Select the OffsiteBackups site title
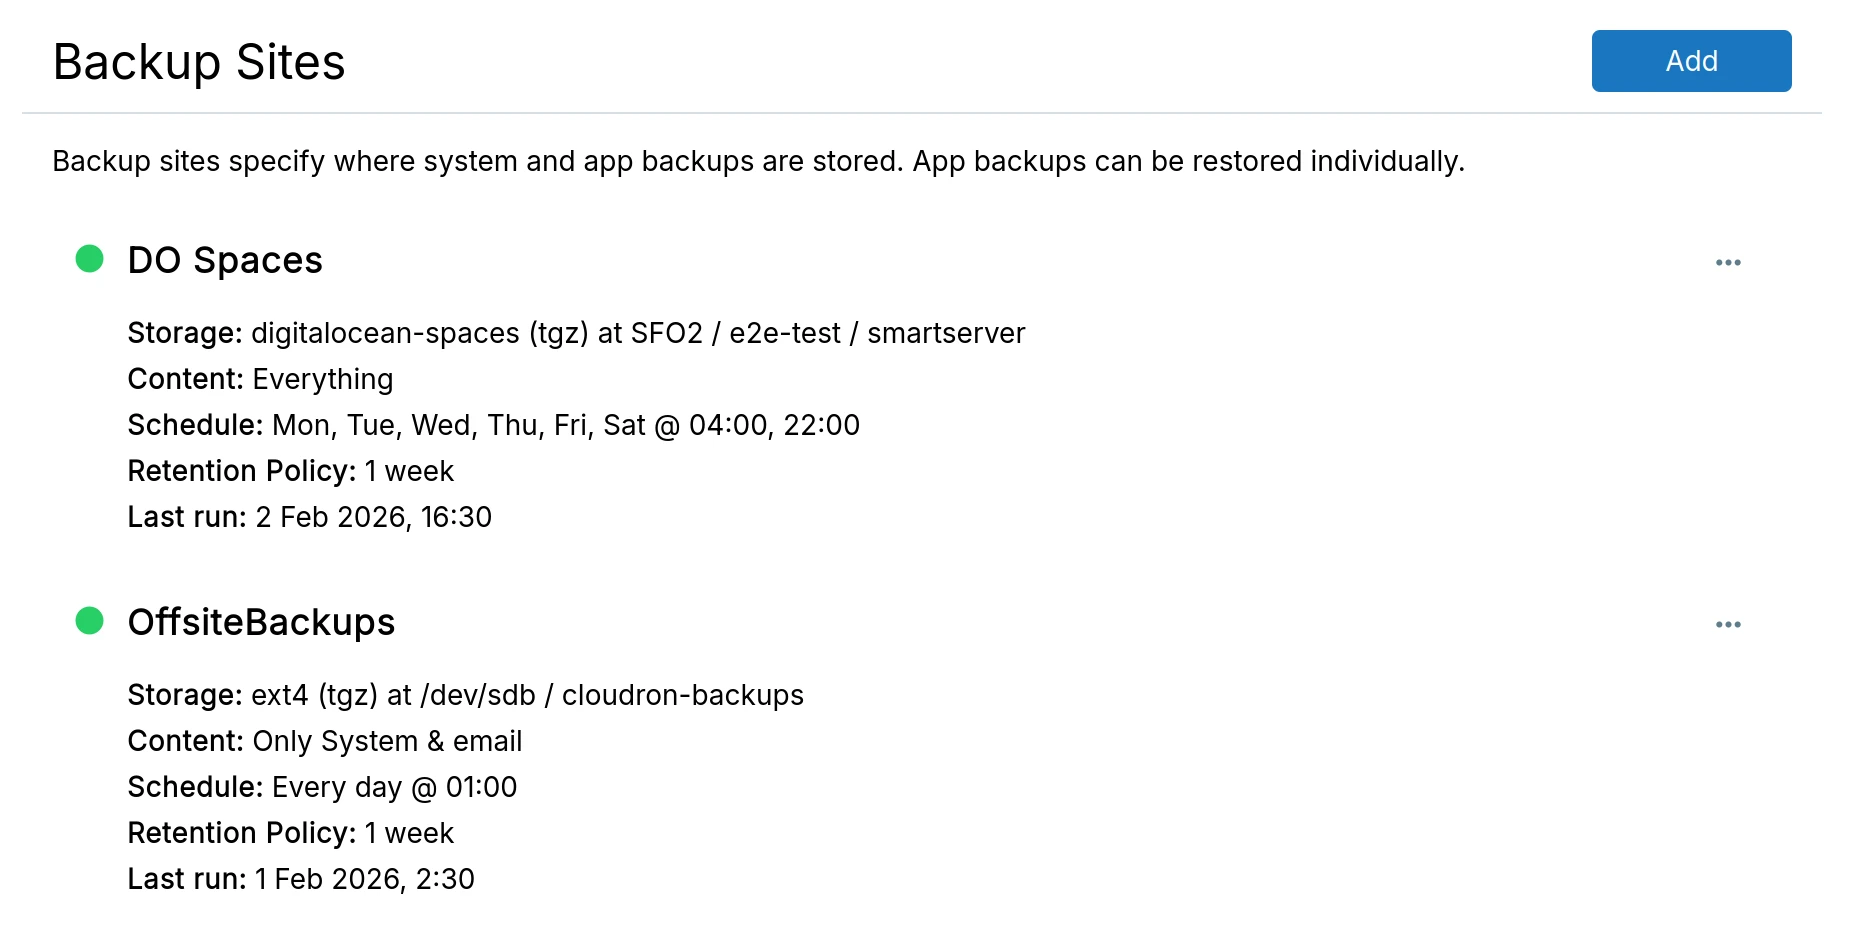This screenshot has height=933, width=1855. click(x=261, y=622)
